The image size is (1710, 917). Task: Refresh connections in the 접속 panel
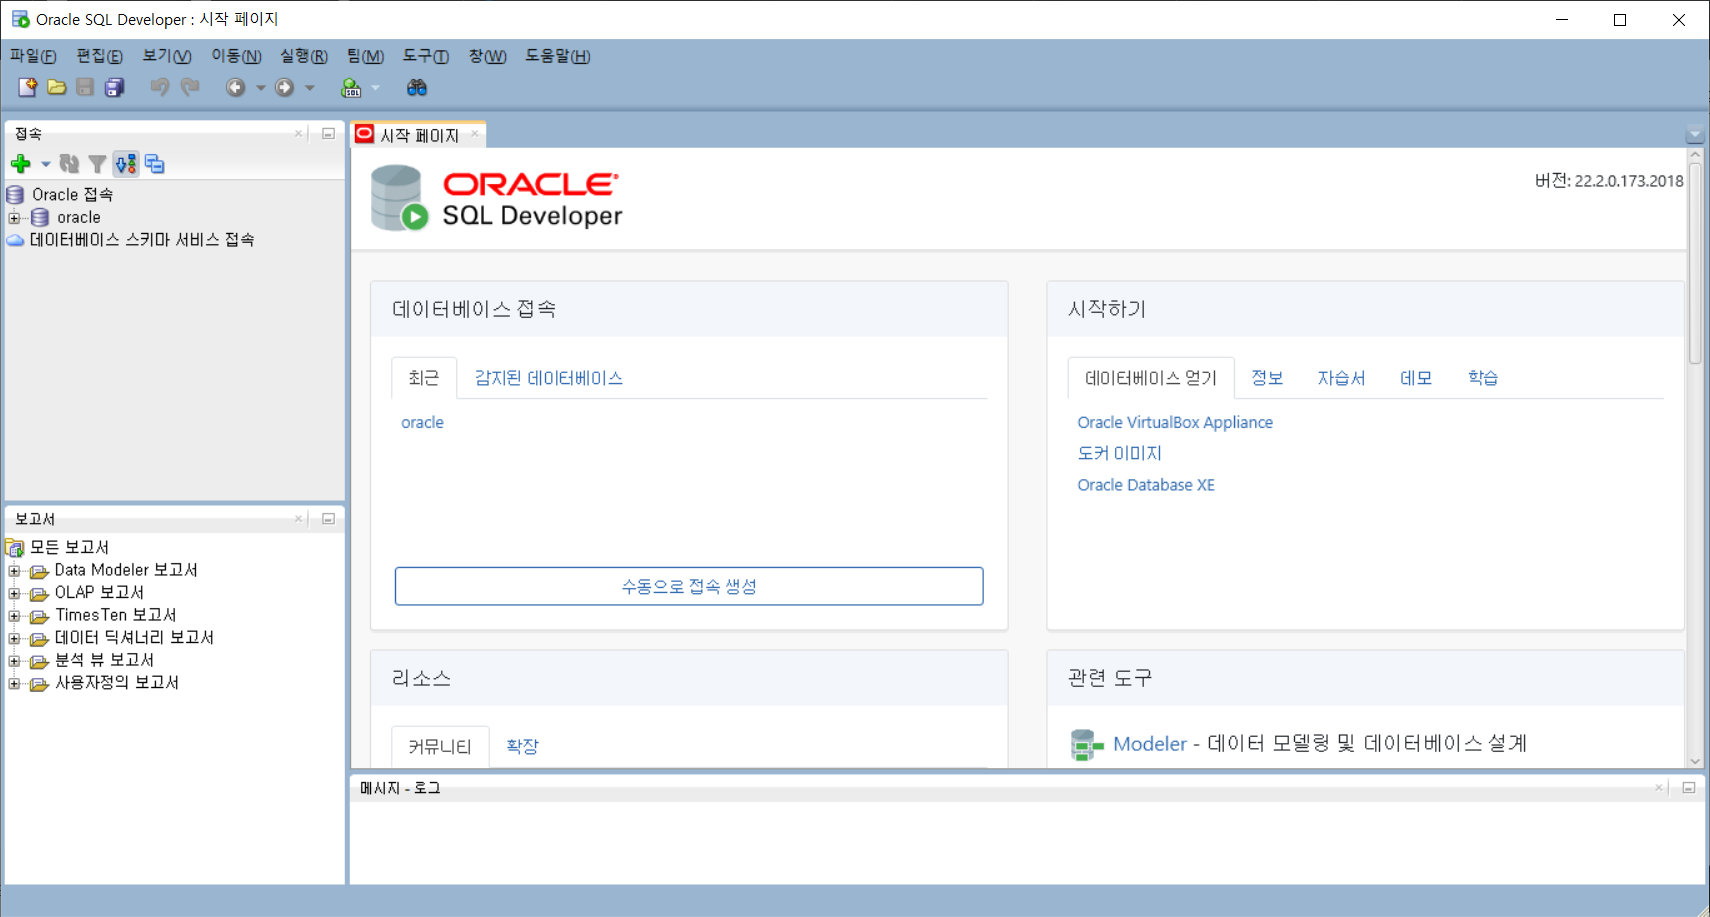69,163
